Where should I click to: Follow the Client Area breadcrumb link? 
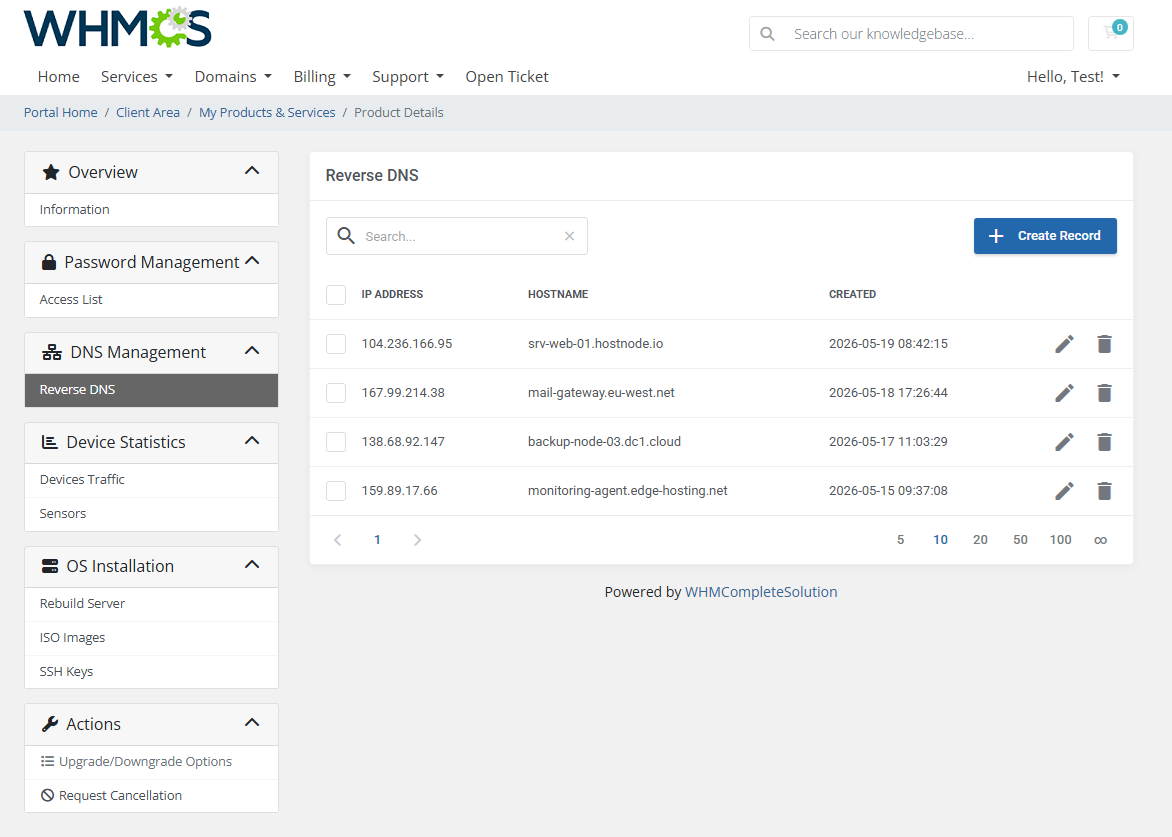click(148, 112)
